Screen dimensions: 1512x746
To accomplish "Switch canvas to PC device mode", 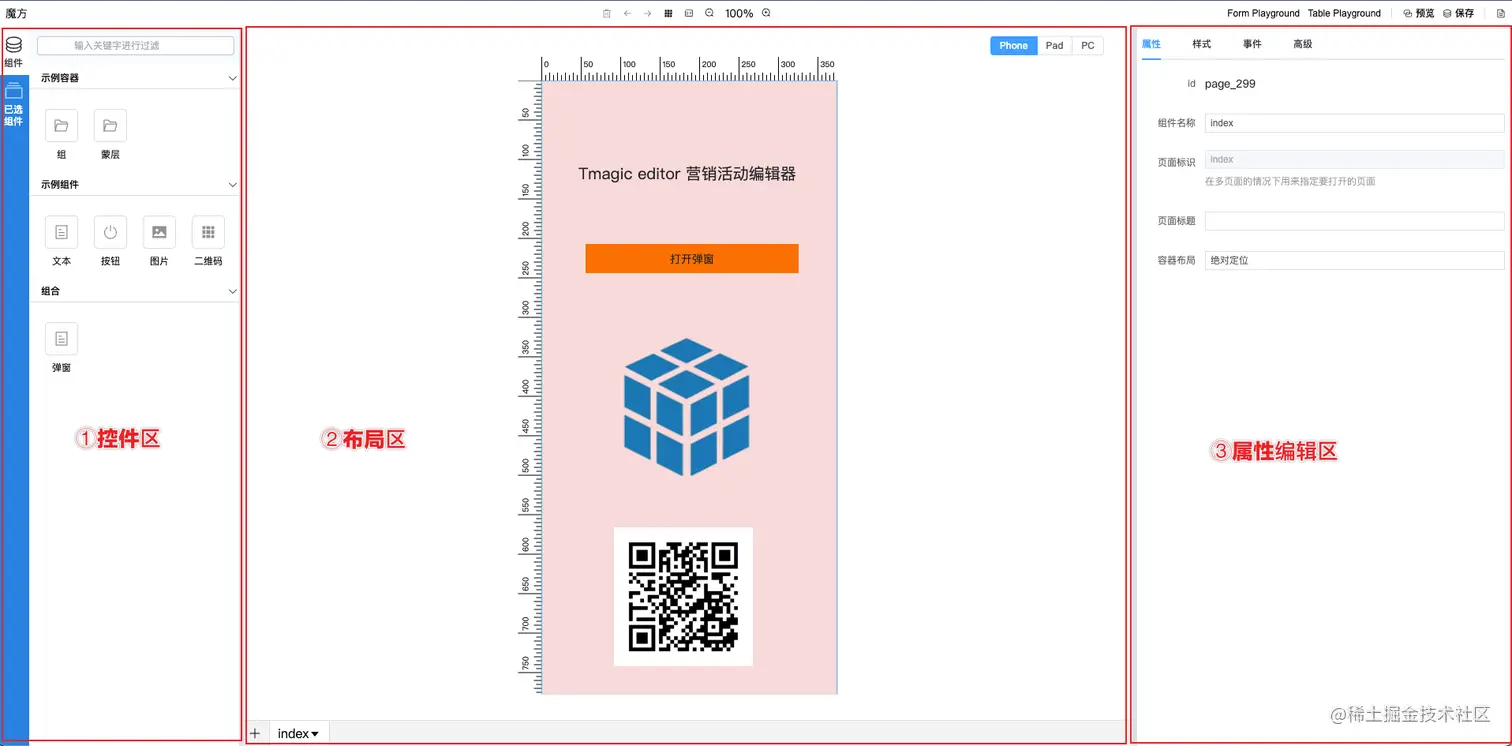I will (1087, 45).
